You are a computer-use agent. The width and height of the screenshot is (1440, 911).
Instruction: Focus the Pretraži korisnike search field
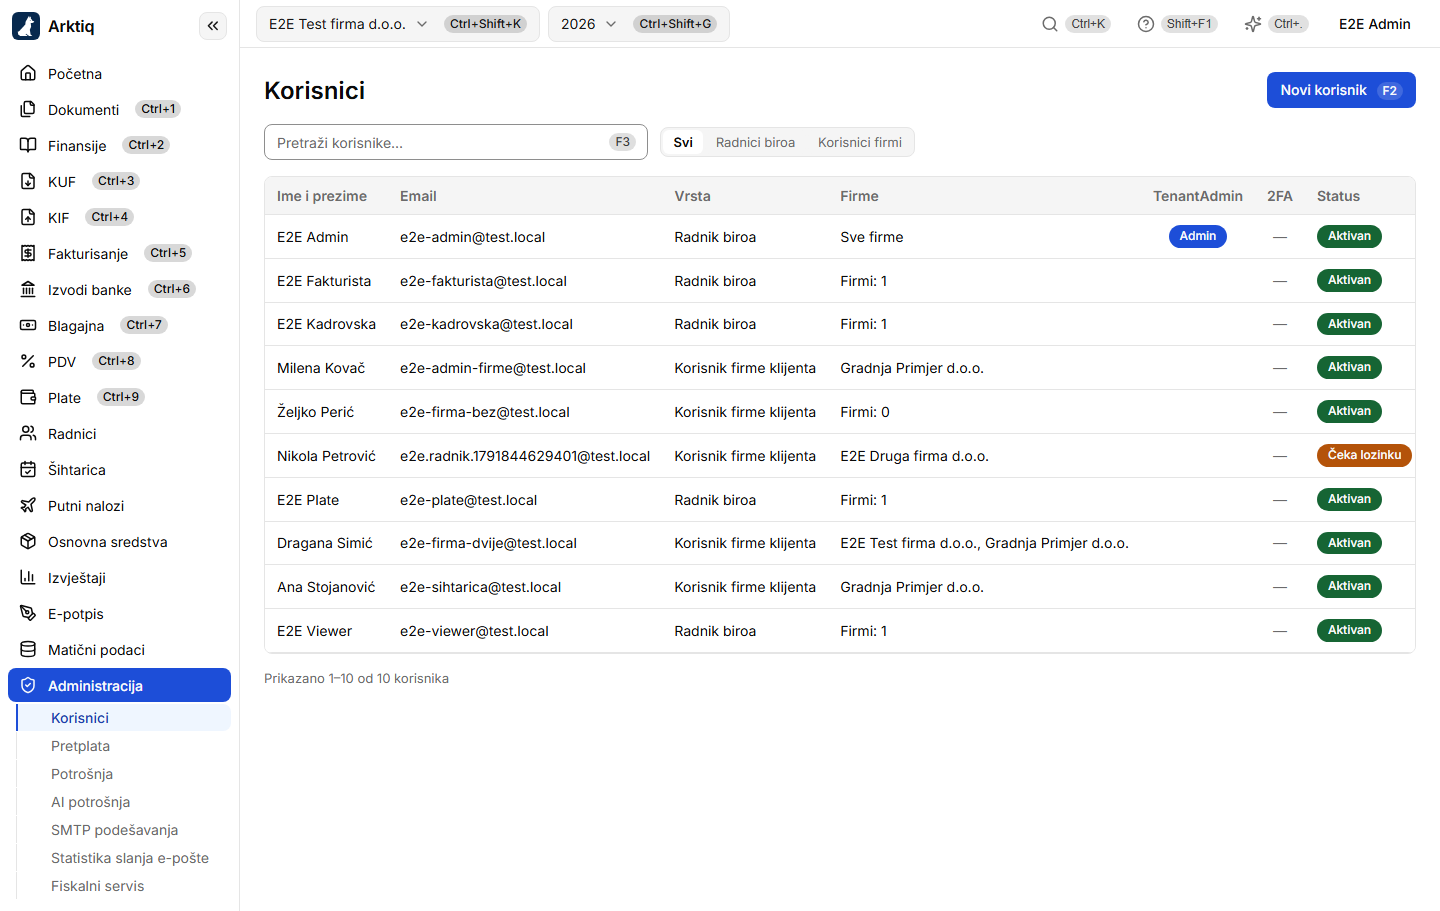click(x=456, y=142)
